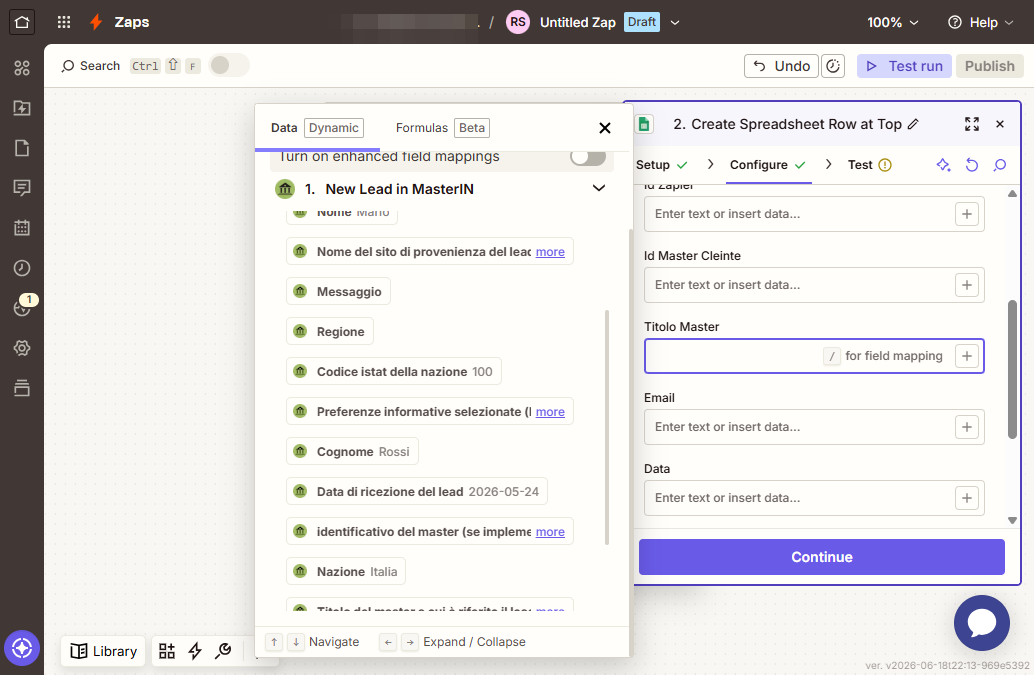Select the Nazione Italia data field

click(346, 572)
